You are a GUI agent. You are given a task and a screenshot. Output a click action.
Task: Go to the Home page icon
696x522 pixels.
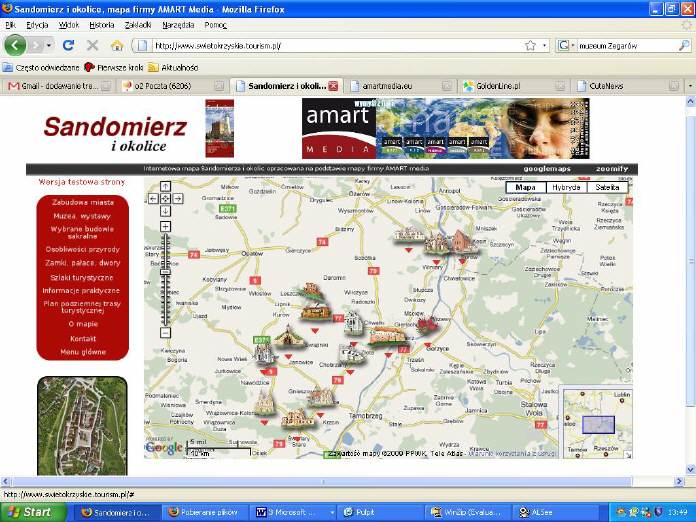click(x=117, y=45)
